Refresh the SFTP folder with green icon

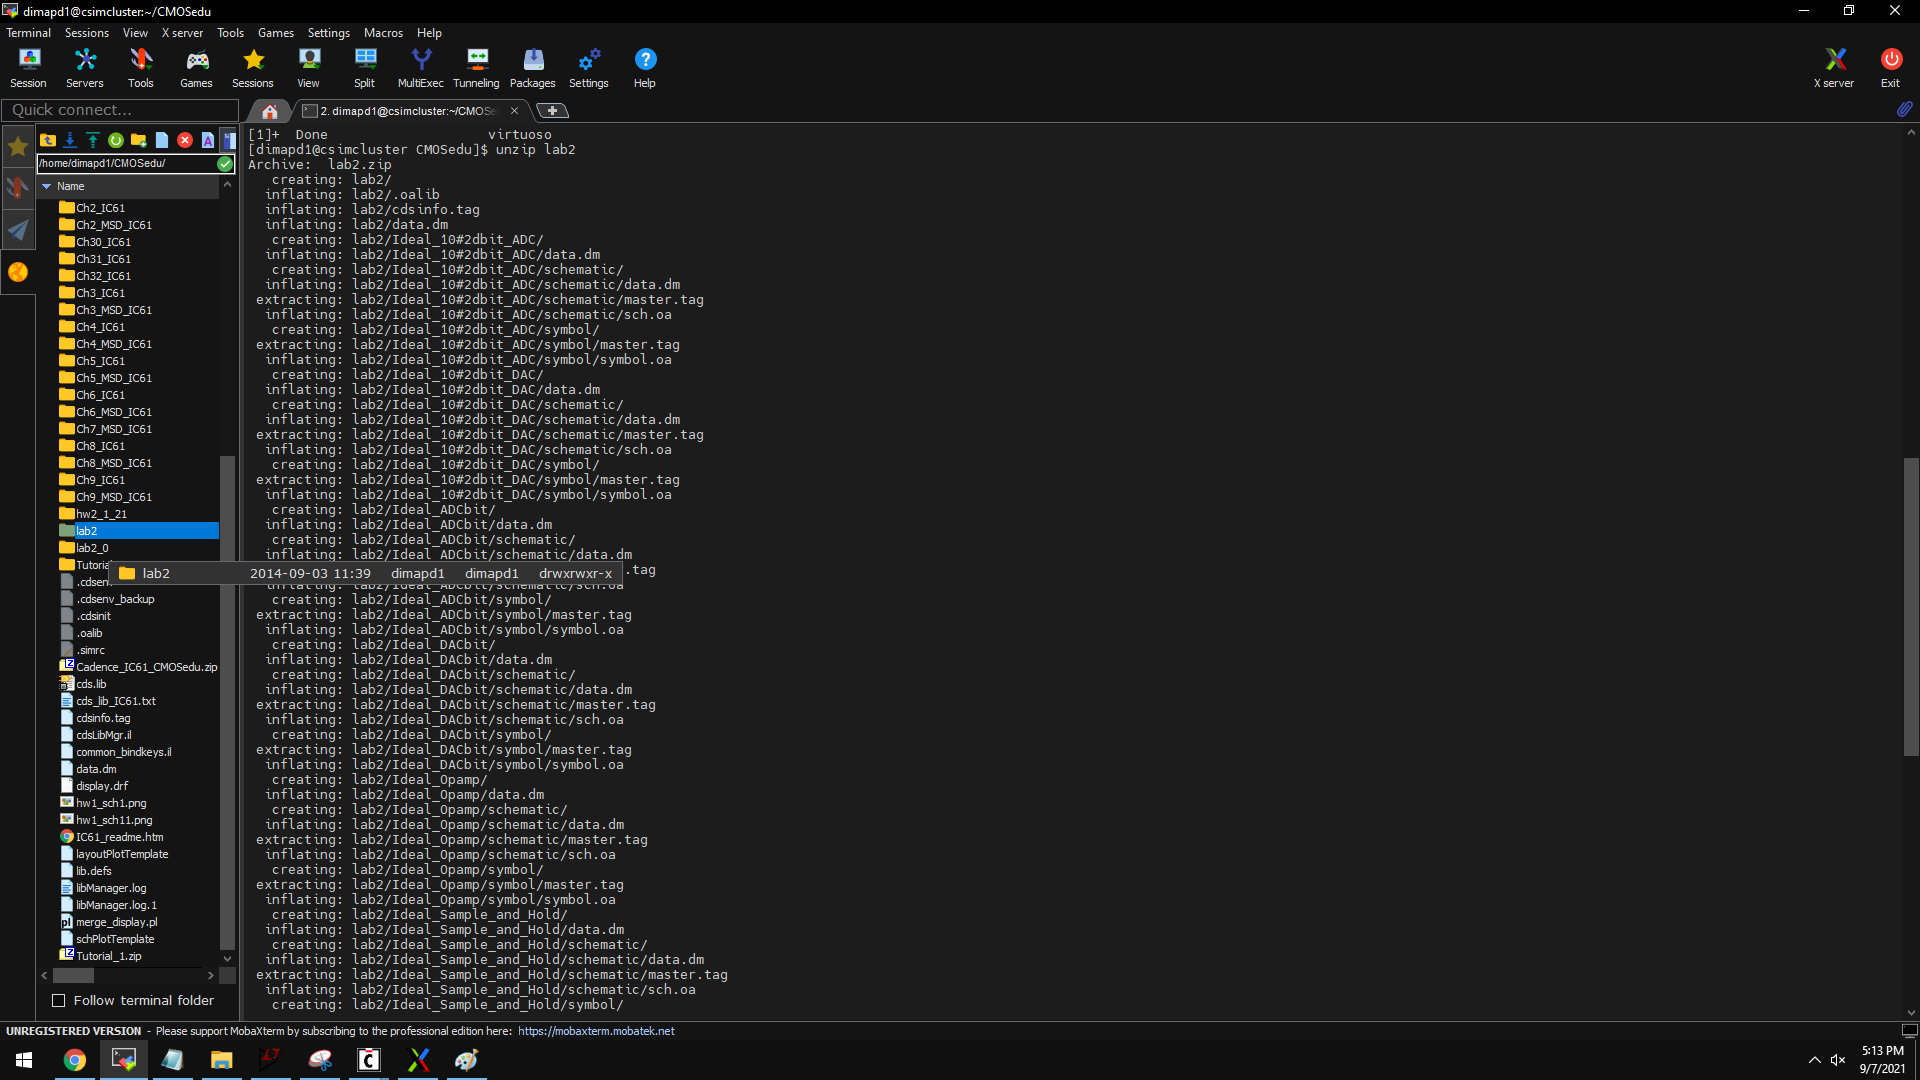[116, 140]
